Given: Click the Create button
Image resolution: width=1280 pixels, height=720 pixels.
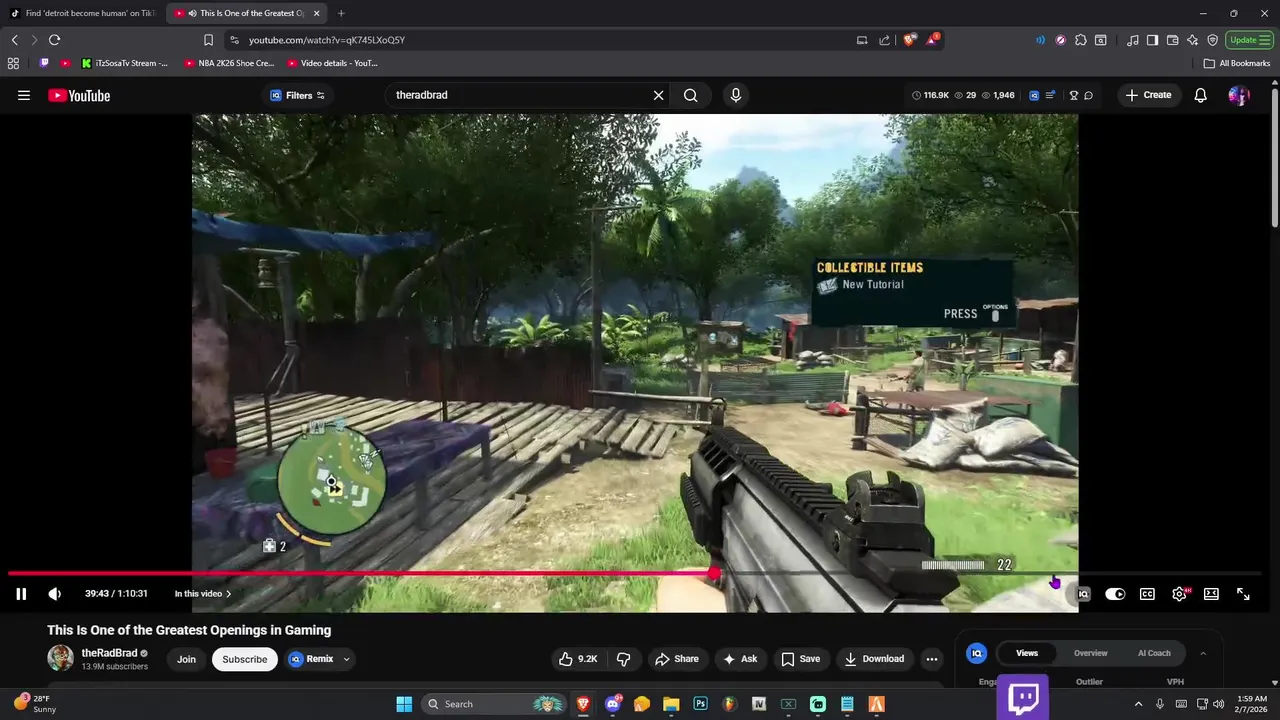Looking at the screenshot, I should [1148, 95].
